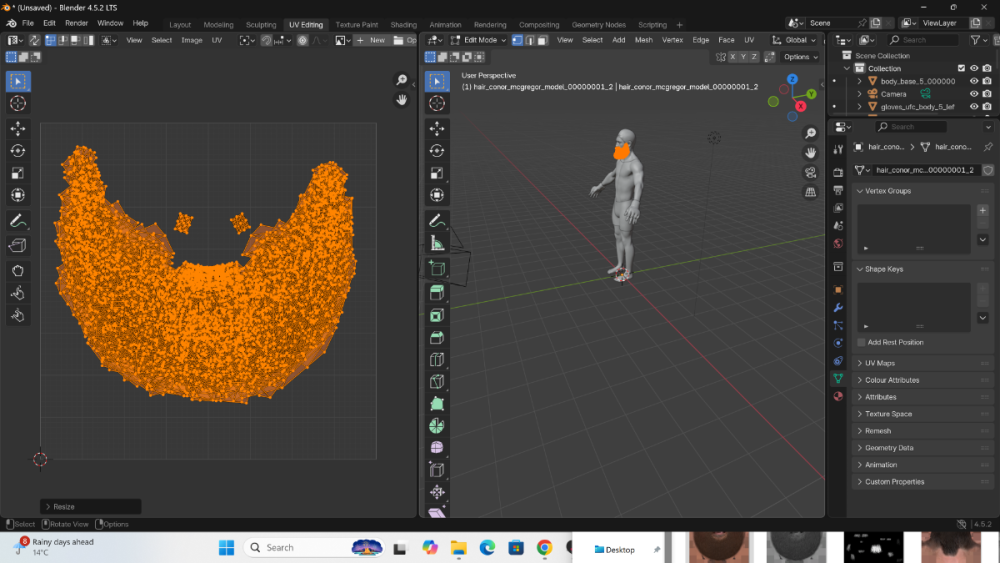
Task: Switch to the Texture Paint workspace tab
Action: (x=357, y=24)
